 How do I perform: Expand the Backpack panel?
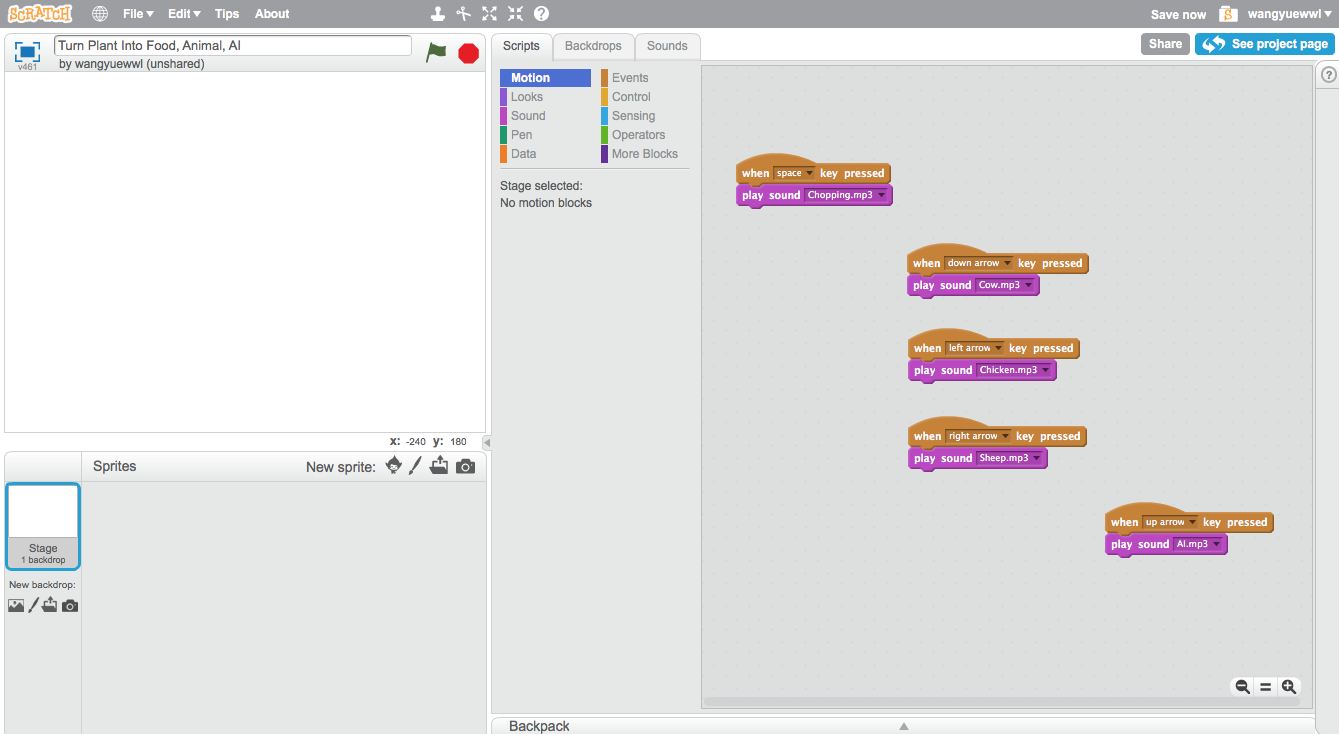pyautogui.click(x=903, y=726)
